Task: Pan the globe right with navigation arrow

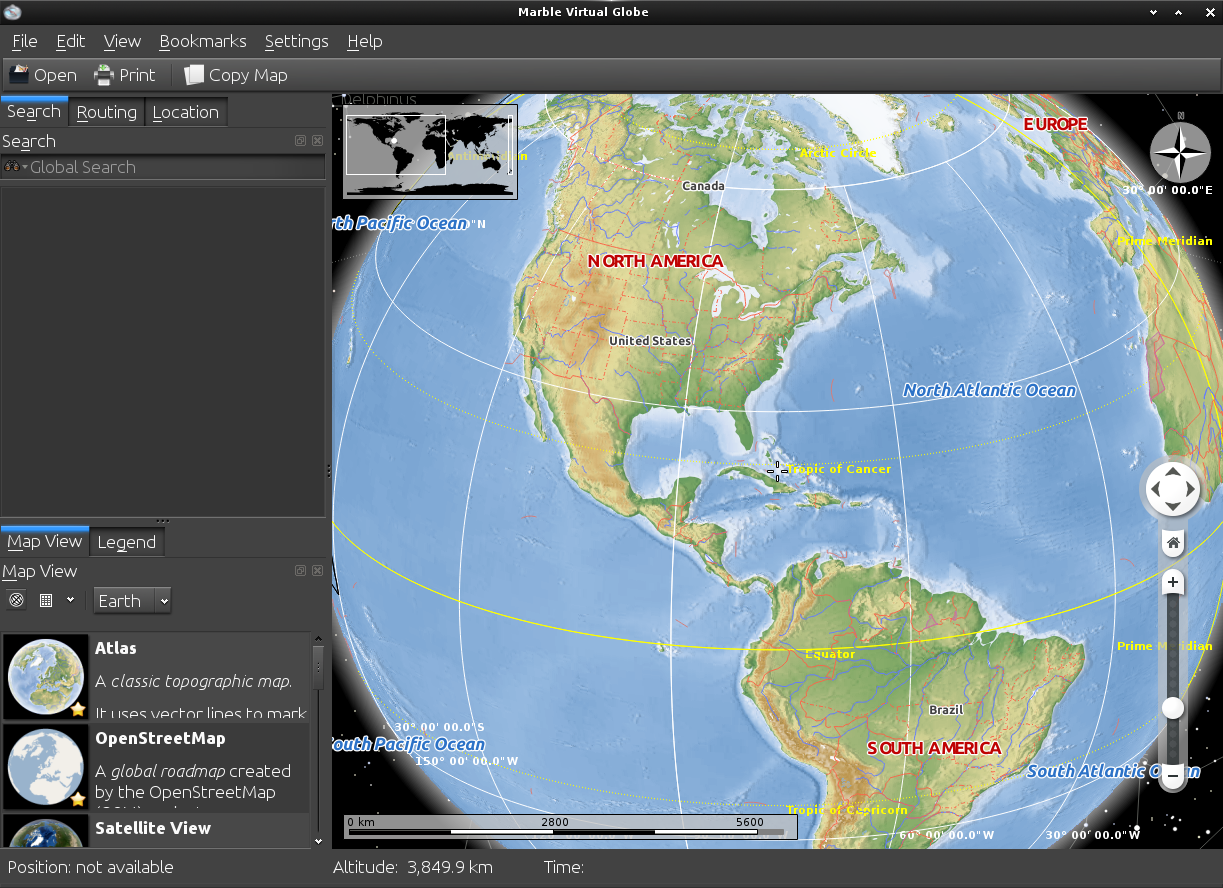Action: [1191, 490]
